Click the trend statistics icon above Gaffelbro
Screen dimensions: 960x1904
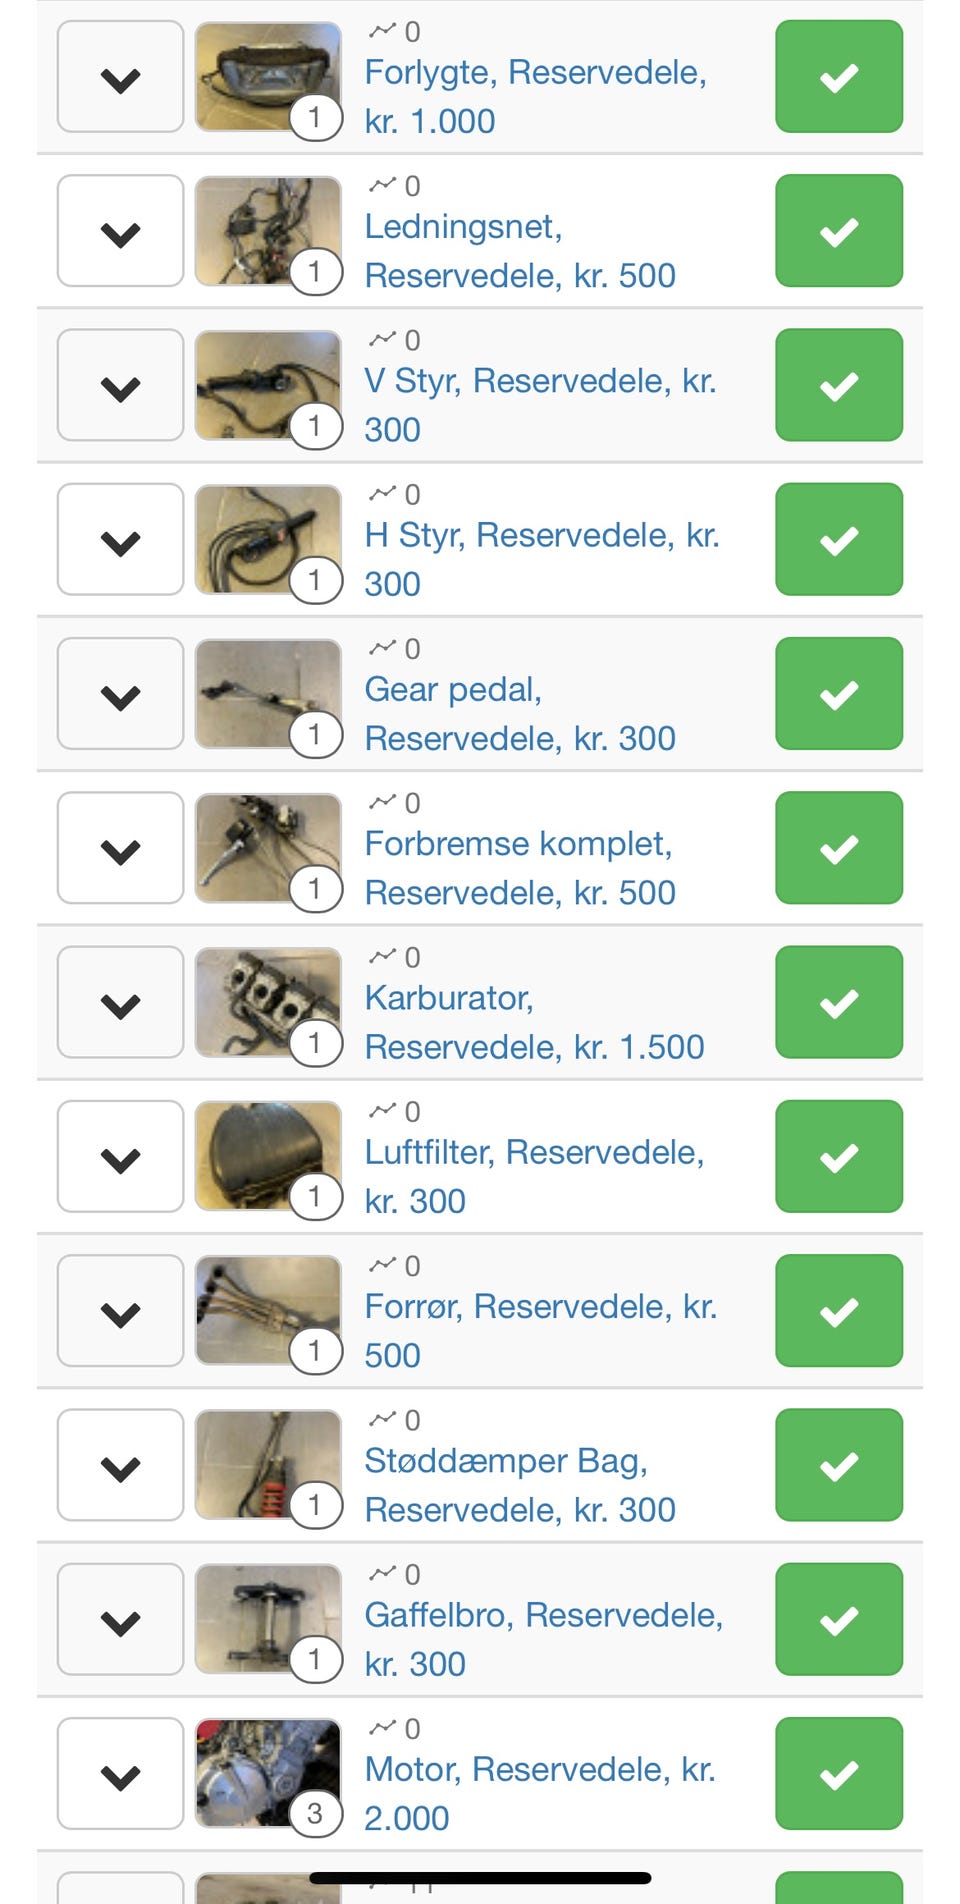(382, 1574)
